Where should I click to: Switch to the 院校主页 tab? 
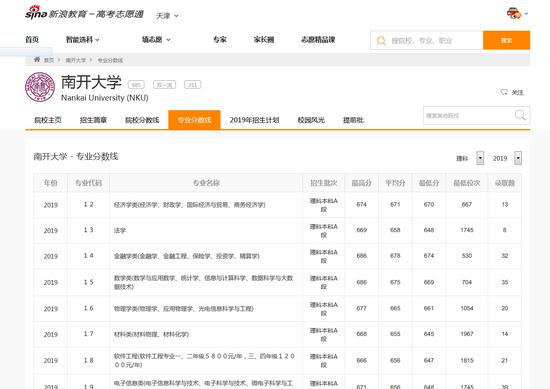(x=48, y=120)
